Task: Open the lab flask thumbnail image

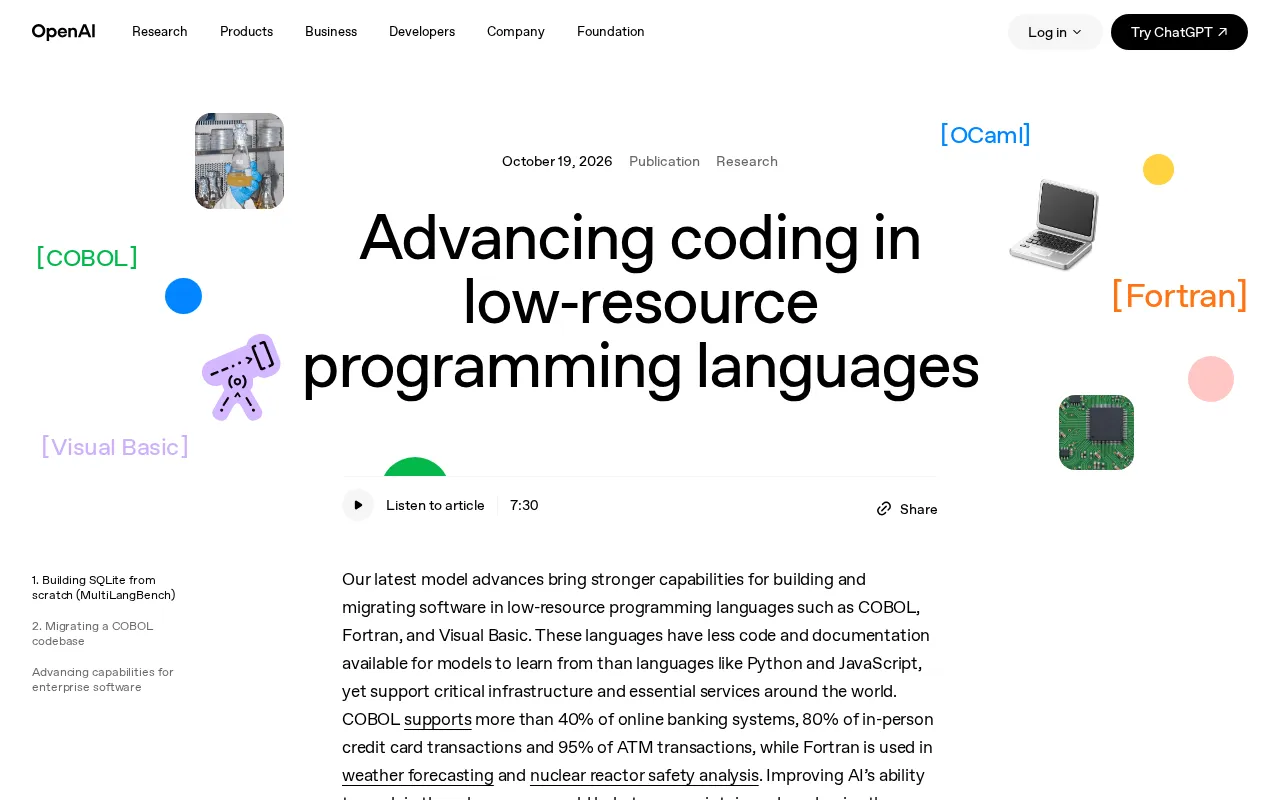Action: 239,161
